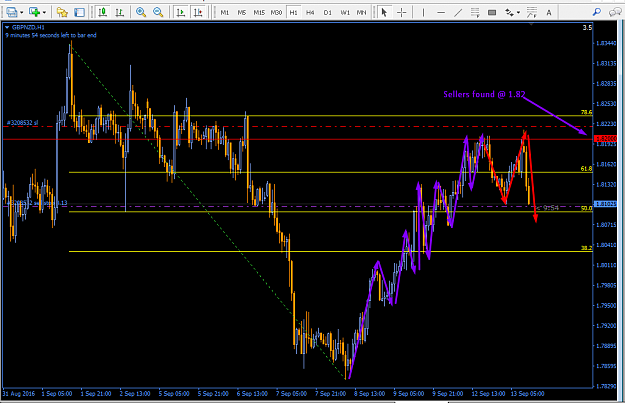Select the M1 timeframe
The width and height of the screenshot is (625, 403).
pyautogui.click(x=225, y=13)
